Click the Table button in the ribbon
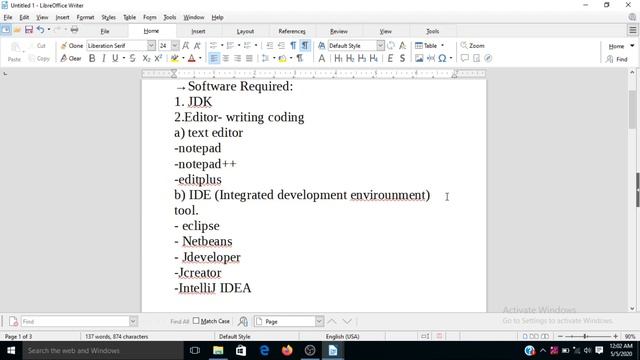The height and width of the screenshot is (360, 640). tap(426, 46)
